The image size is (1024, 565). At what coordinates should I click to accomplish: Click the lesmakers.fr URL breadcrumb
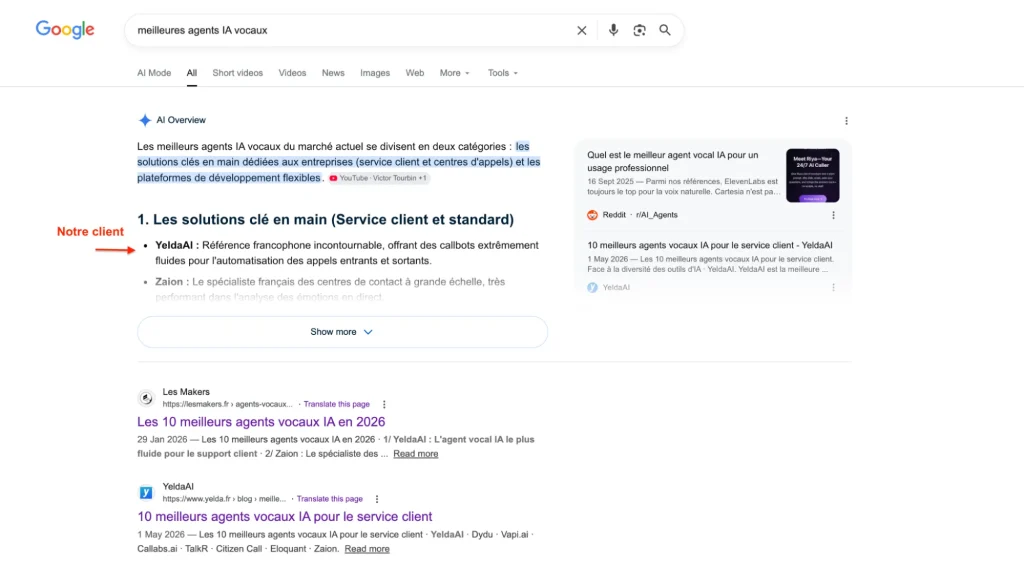pos(227,404)
